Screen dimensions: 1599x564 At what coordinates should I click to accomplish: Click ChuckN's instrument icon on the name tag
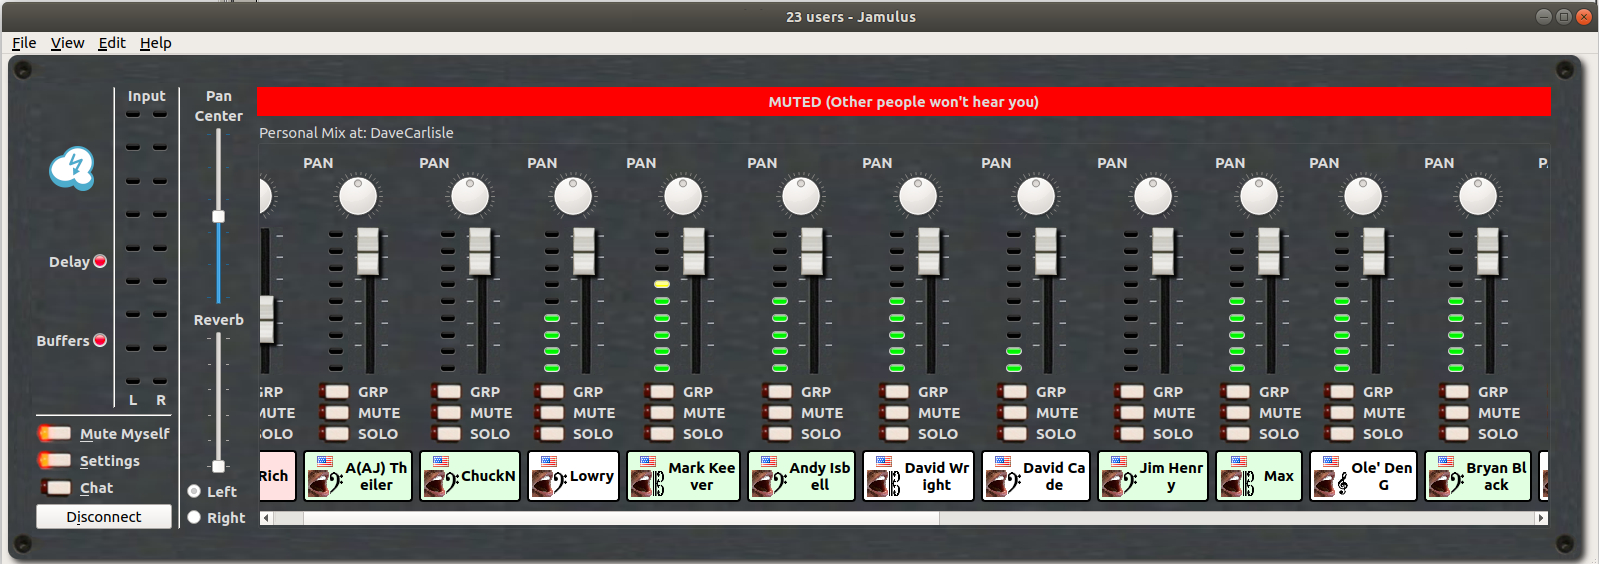(438, 483)
